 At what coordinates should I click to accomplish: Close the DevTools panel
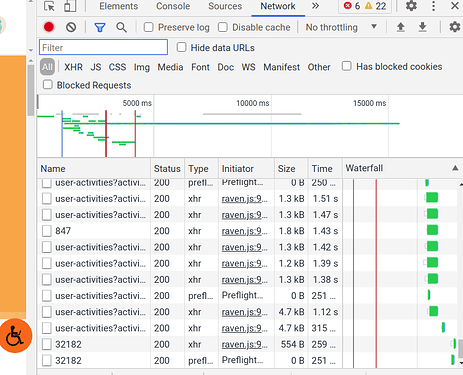(455, 6)
